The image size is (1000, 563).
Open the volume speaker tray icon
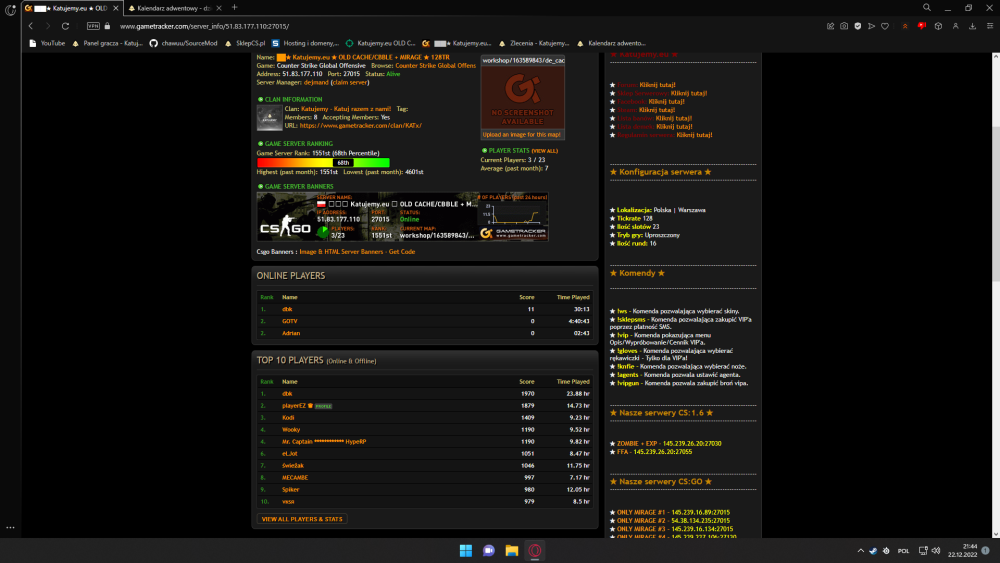936,551
